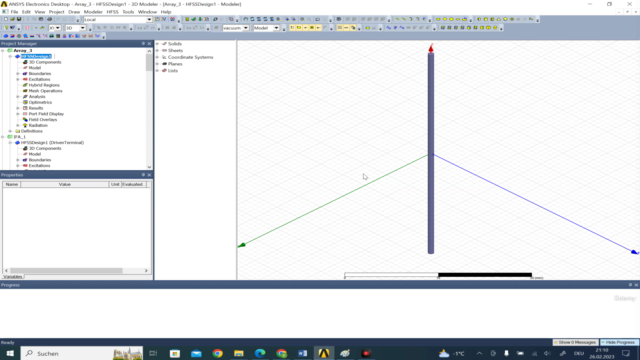Switch to the Variables tab
This screenshot has height=360, width=640.
click(x=13, y=277)
